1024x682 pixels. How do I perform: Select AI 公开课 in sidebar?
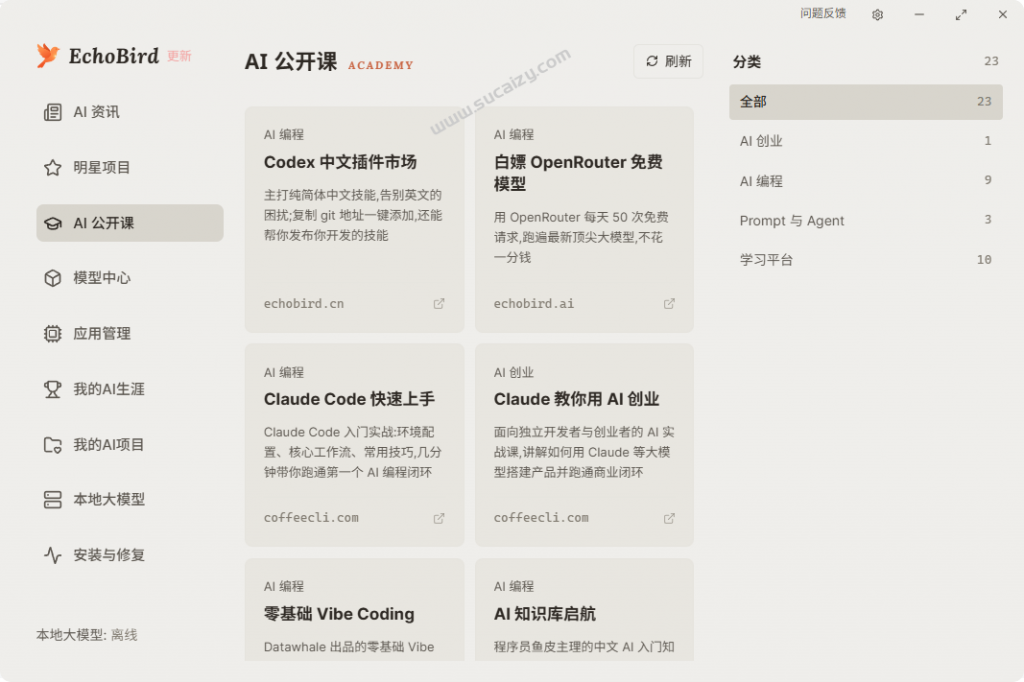click(x=130, y=223)
